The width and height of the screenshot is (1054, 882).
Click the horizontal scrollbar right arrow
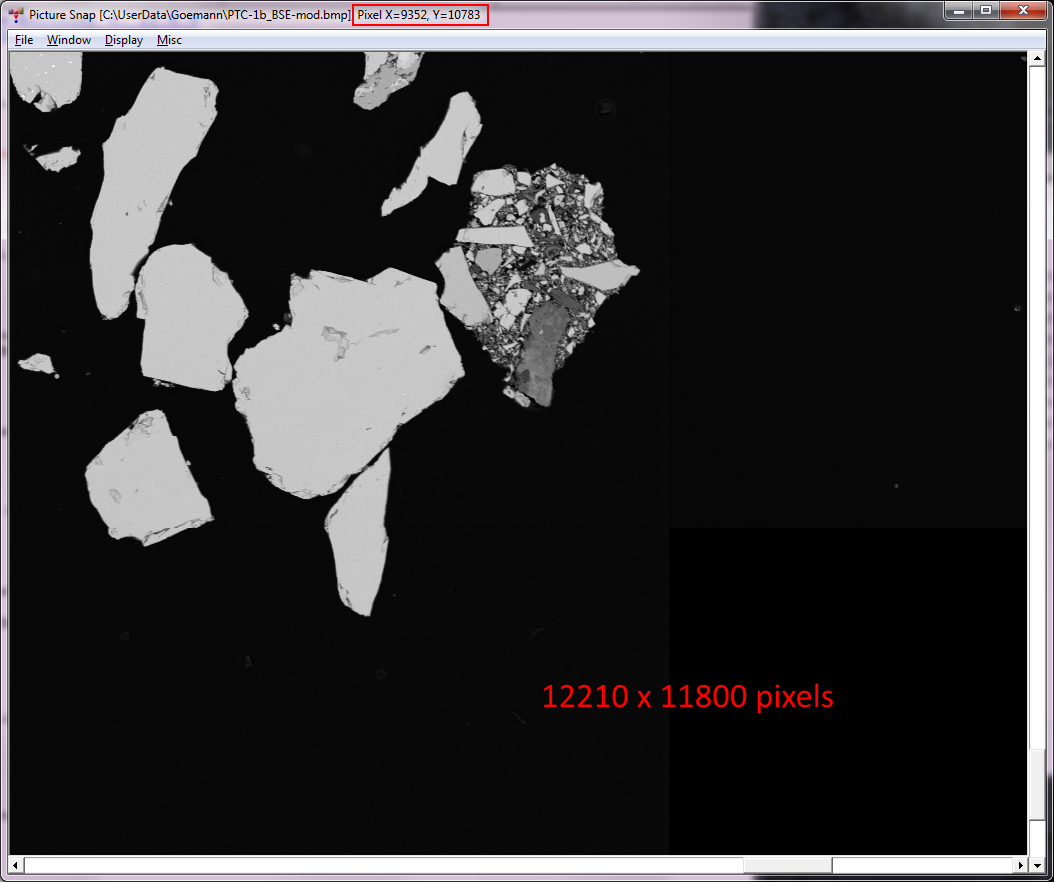click(x=1020, y=864)
